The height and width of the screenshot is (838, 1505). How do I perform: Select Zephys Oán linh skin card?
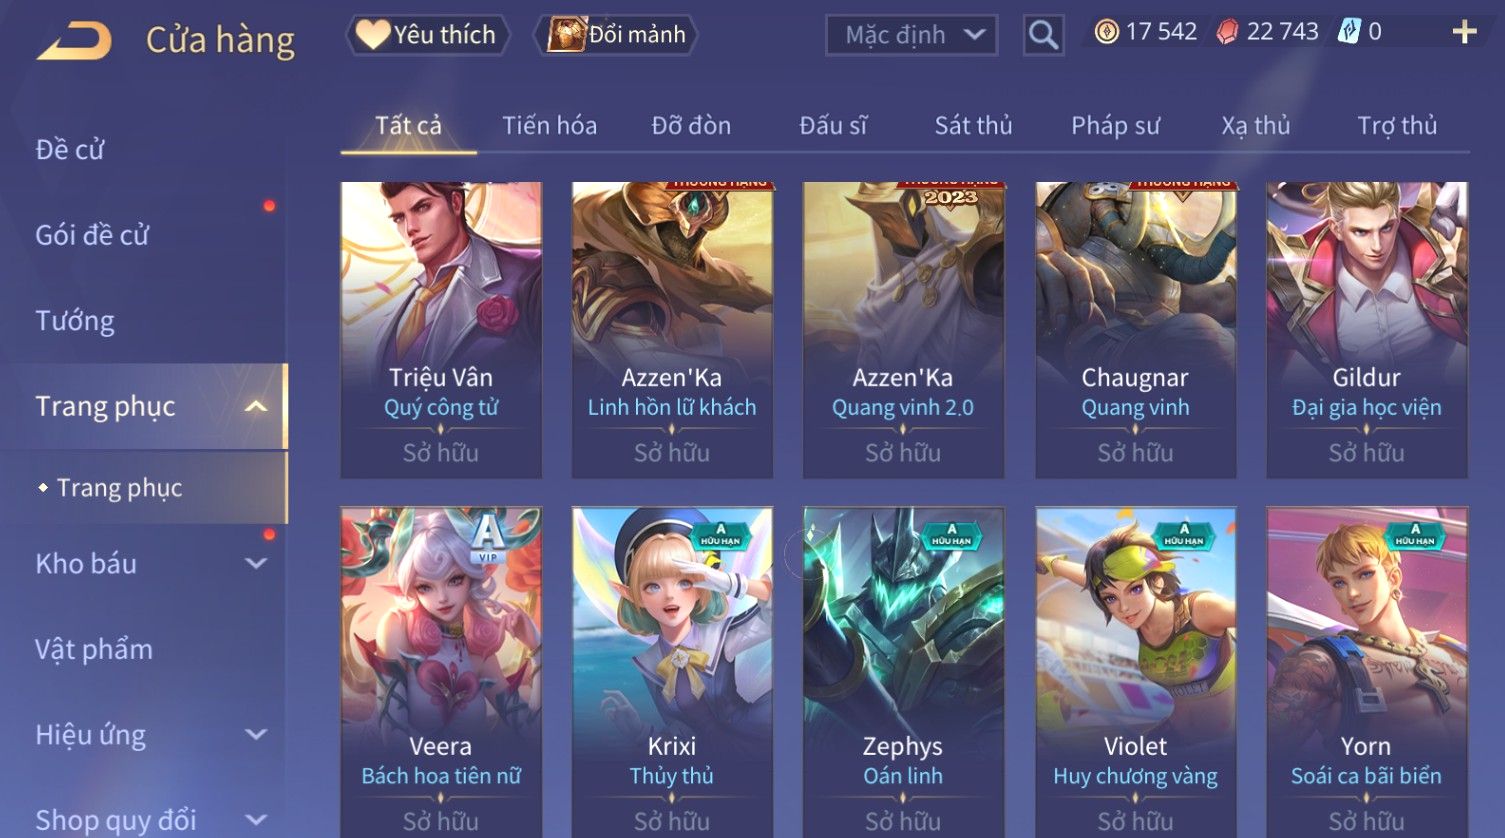(x=903, y=672)
